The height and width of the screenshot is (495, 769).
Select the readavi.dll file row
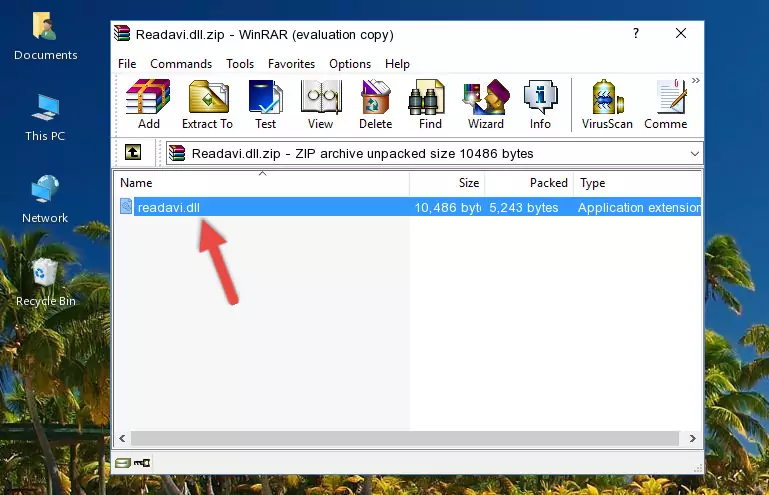(x=410, y=207)
